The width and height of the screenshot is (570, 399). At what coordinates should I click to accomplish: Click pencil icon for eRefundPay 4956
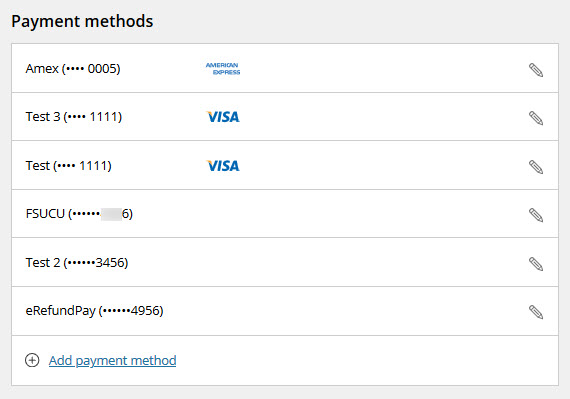point(536,312)
